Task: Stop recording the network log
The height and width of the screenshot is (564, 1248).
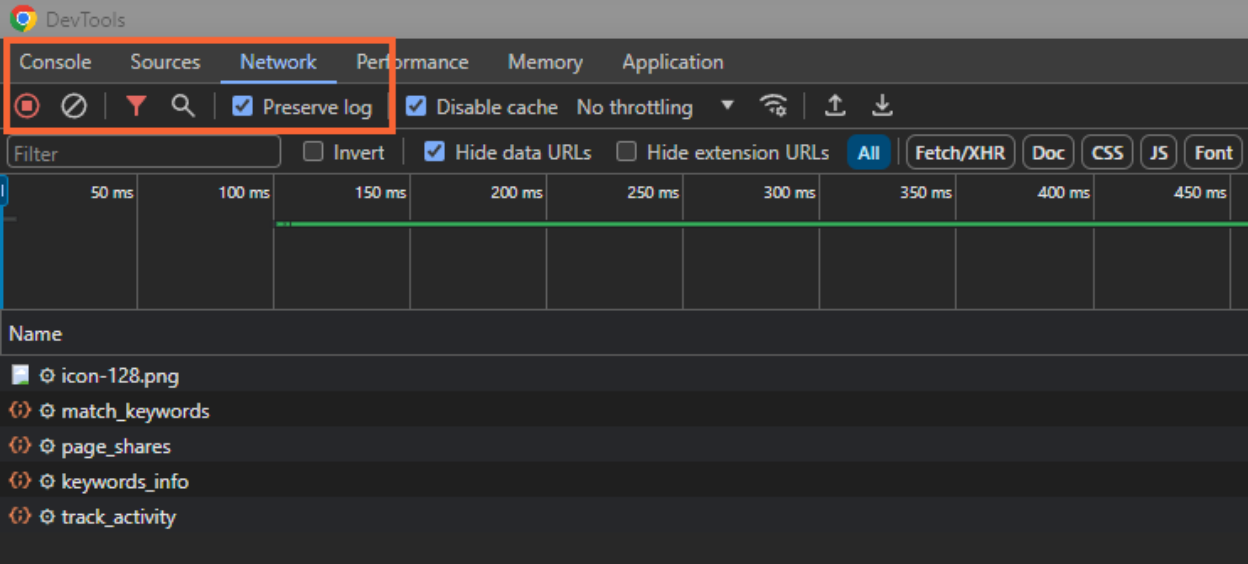Action: pos(27,106)
